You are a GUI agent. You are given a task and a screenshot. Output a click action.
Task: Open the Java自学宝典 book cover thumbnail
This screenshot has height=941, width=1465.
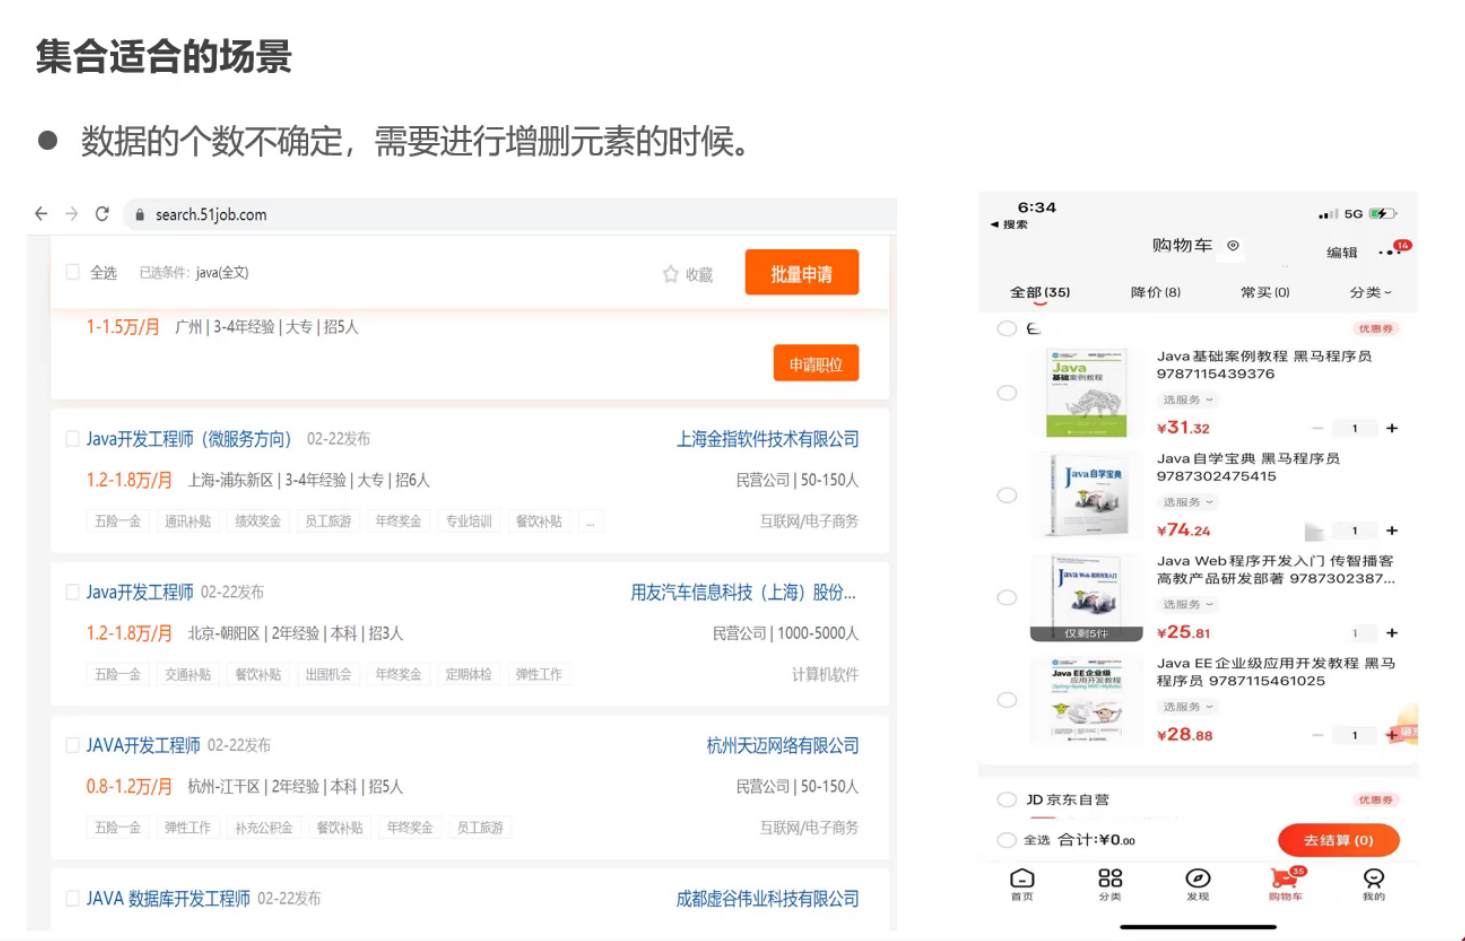click(1086, 495)
